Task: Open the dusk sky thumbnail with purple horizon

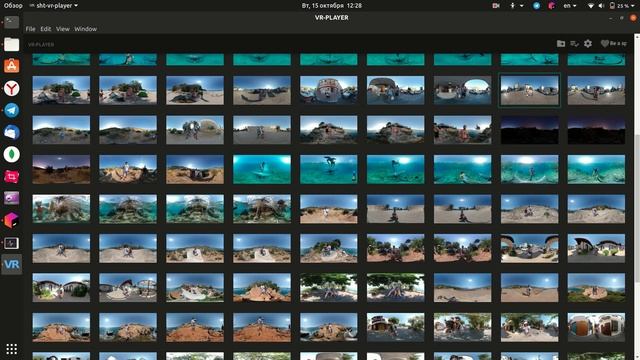Action: click(61, 169)
